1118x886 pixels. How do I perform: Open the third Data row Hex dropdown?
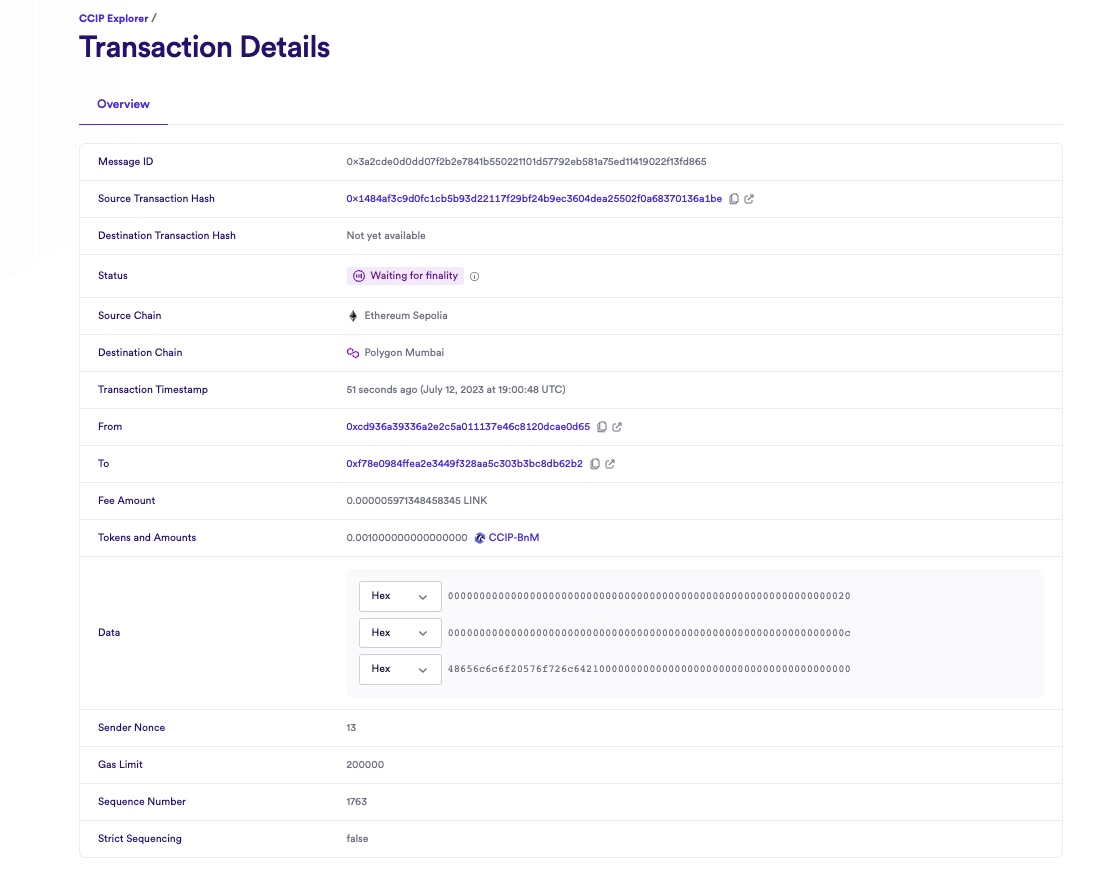pos(400,669)
